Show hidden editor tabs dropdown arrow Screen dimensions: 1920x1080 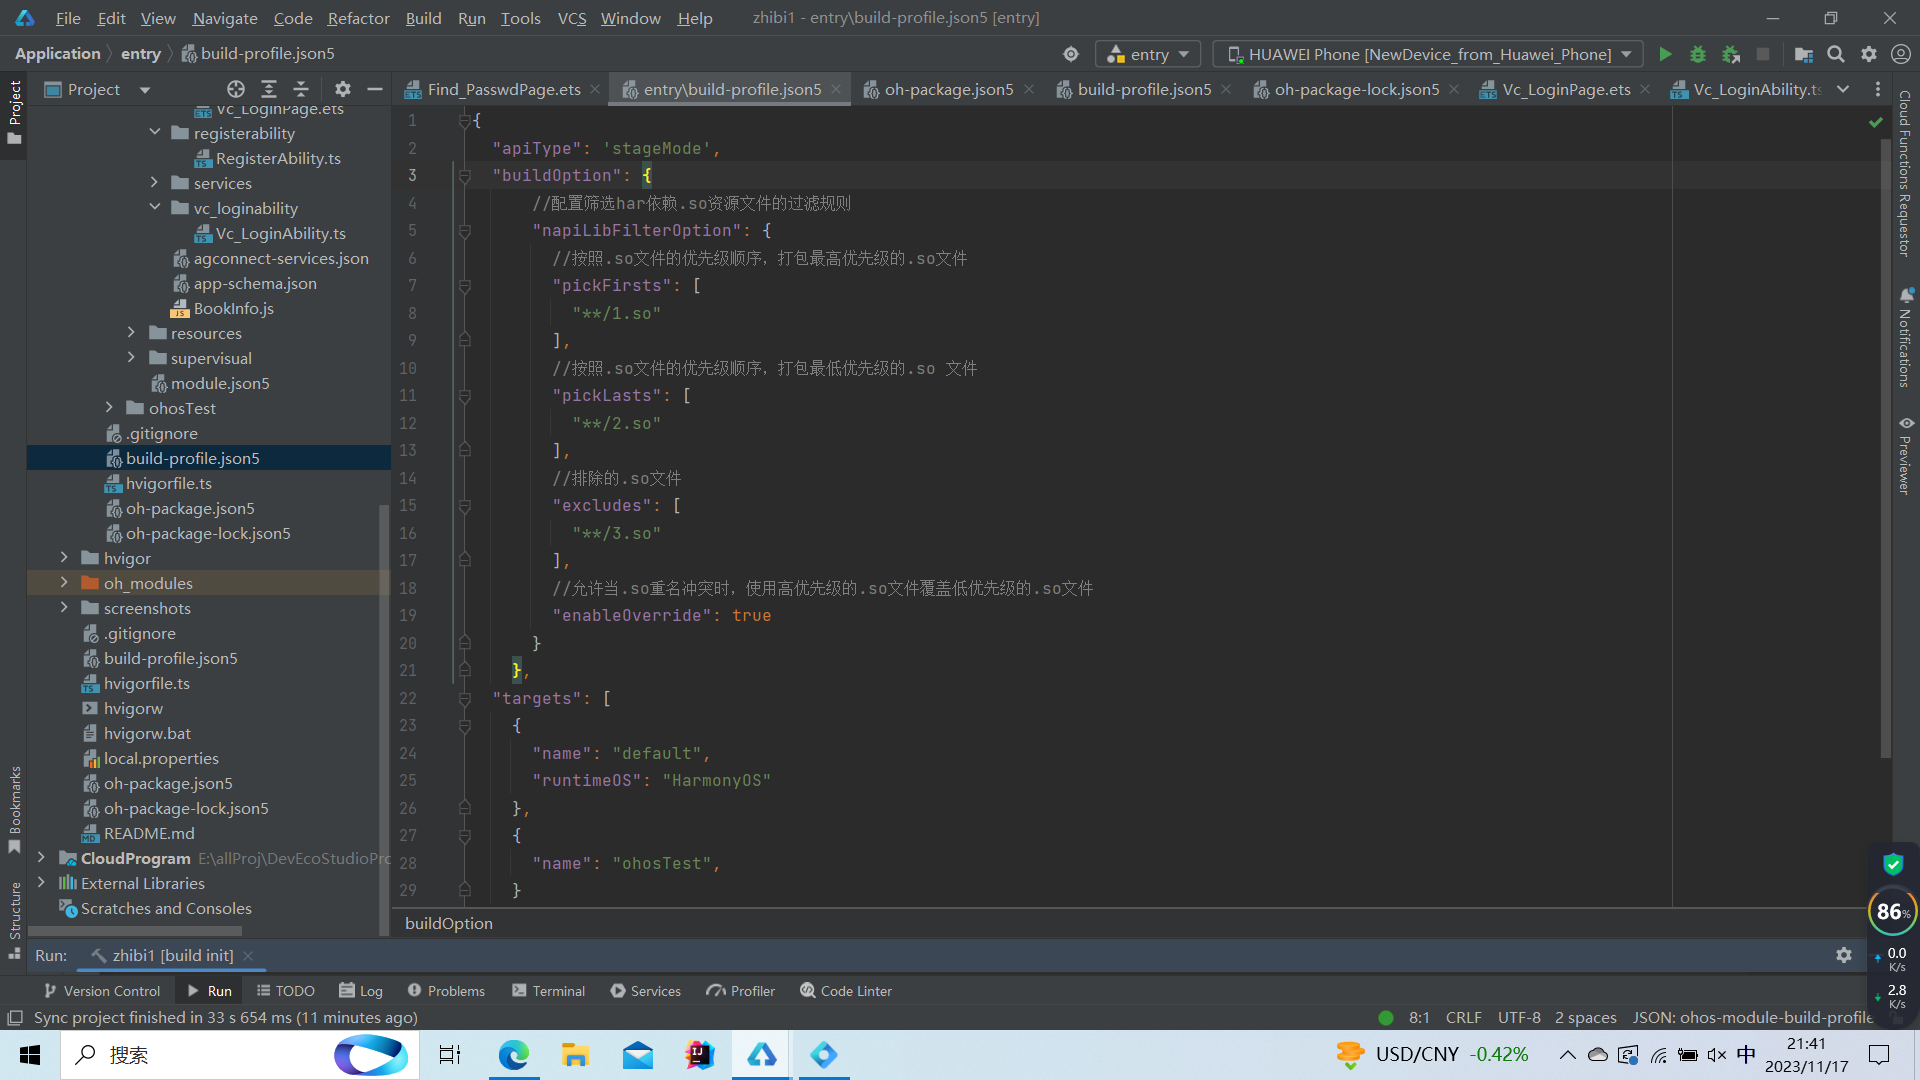pos(1843,89)
